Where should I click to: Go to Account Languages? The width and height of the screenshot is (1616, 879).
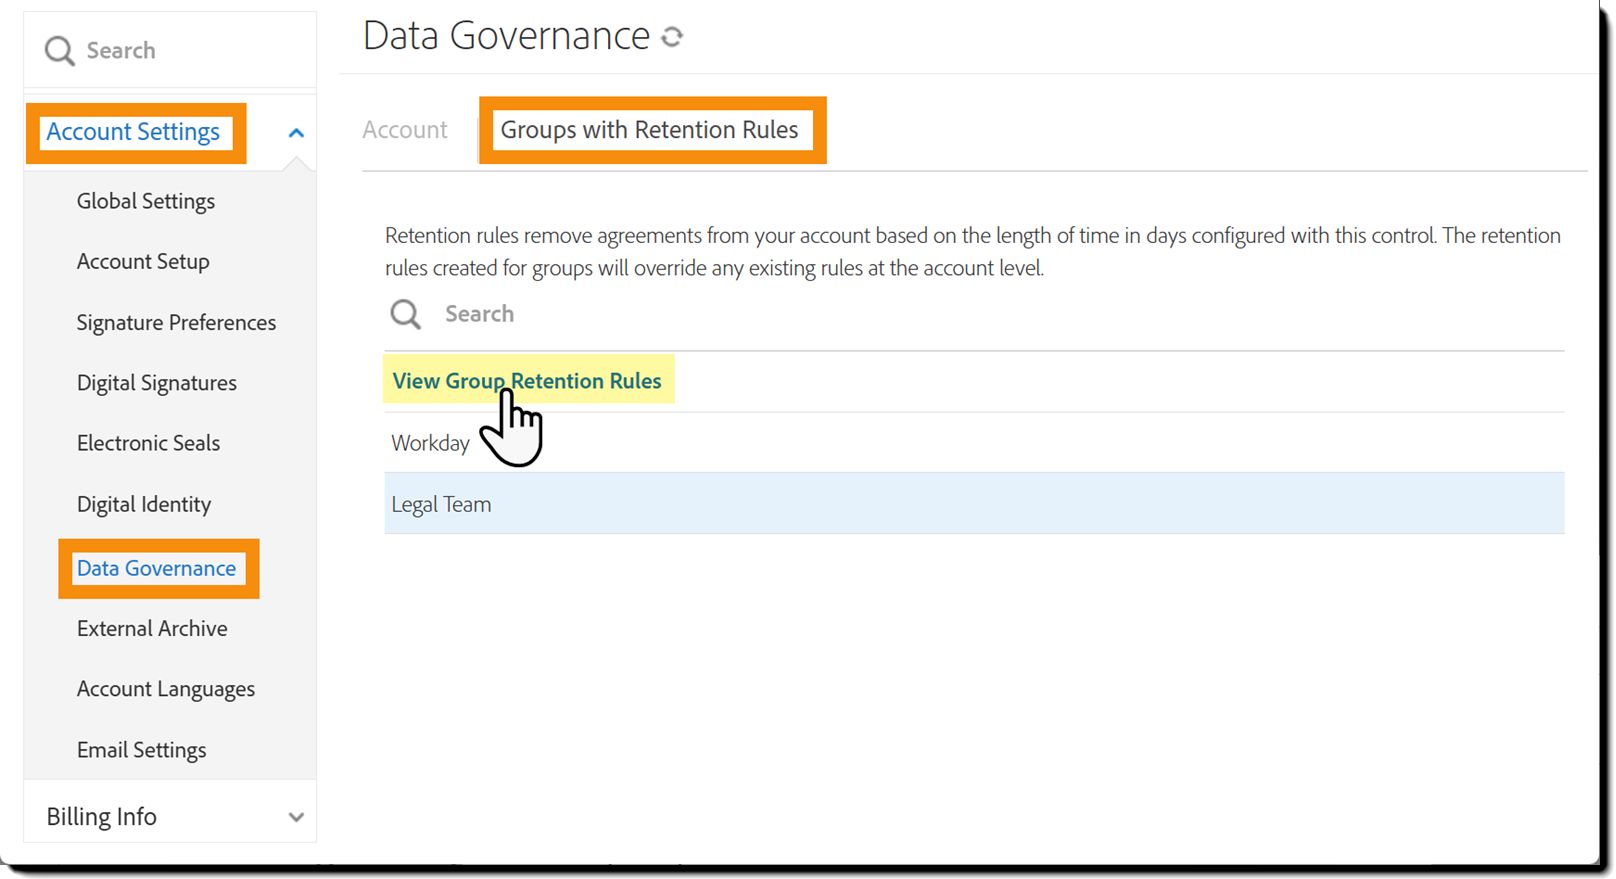point(166,690)
